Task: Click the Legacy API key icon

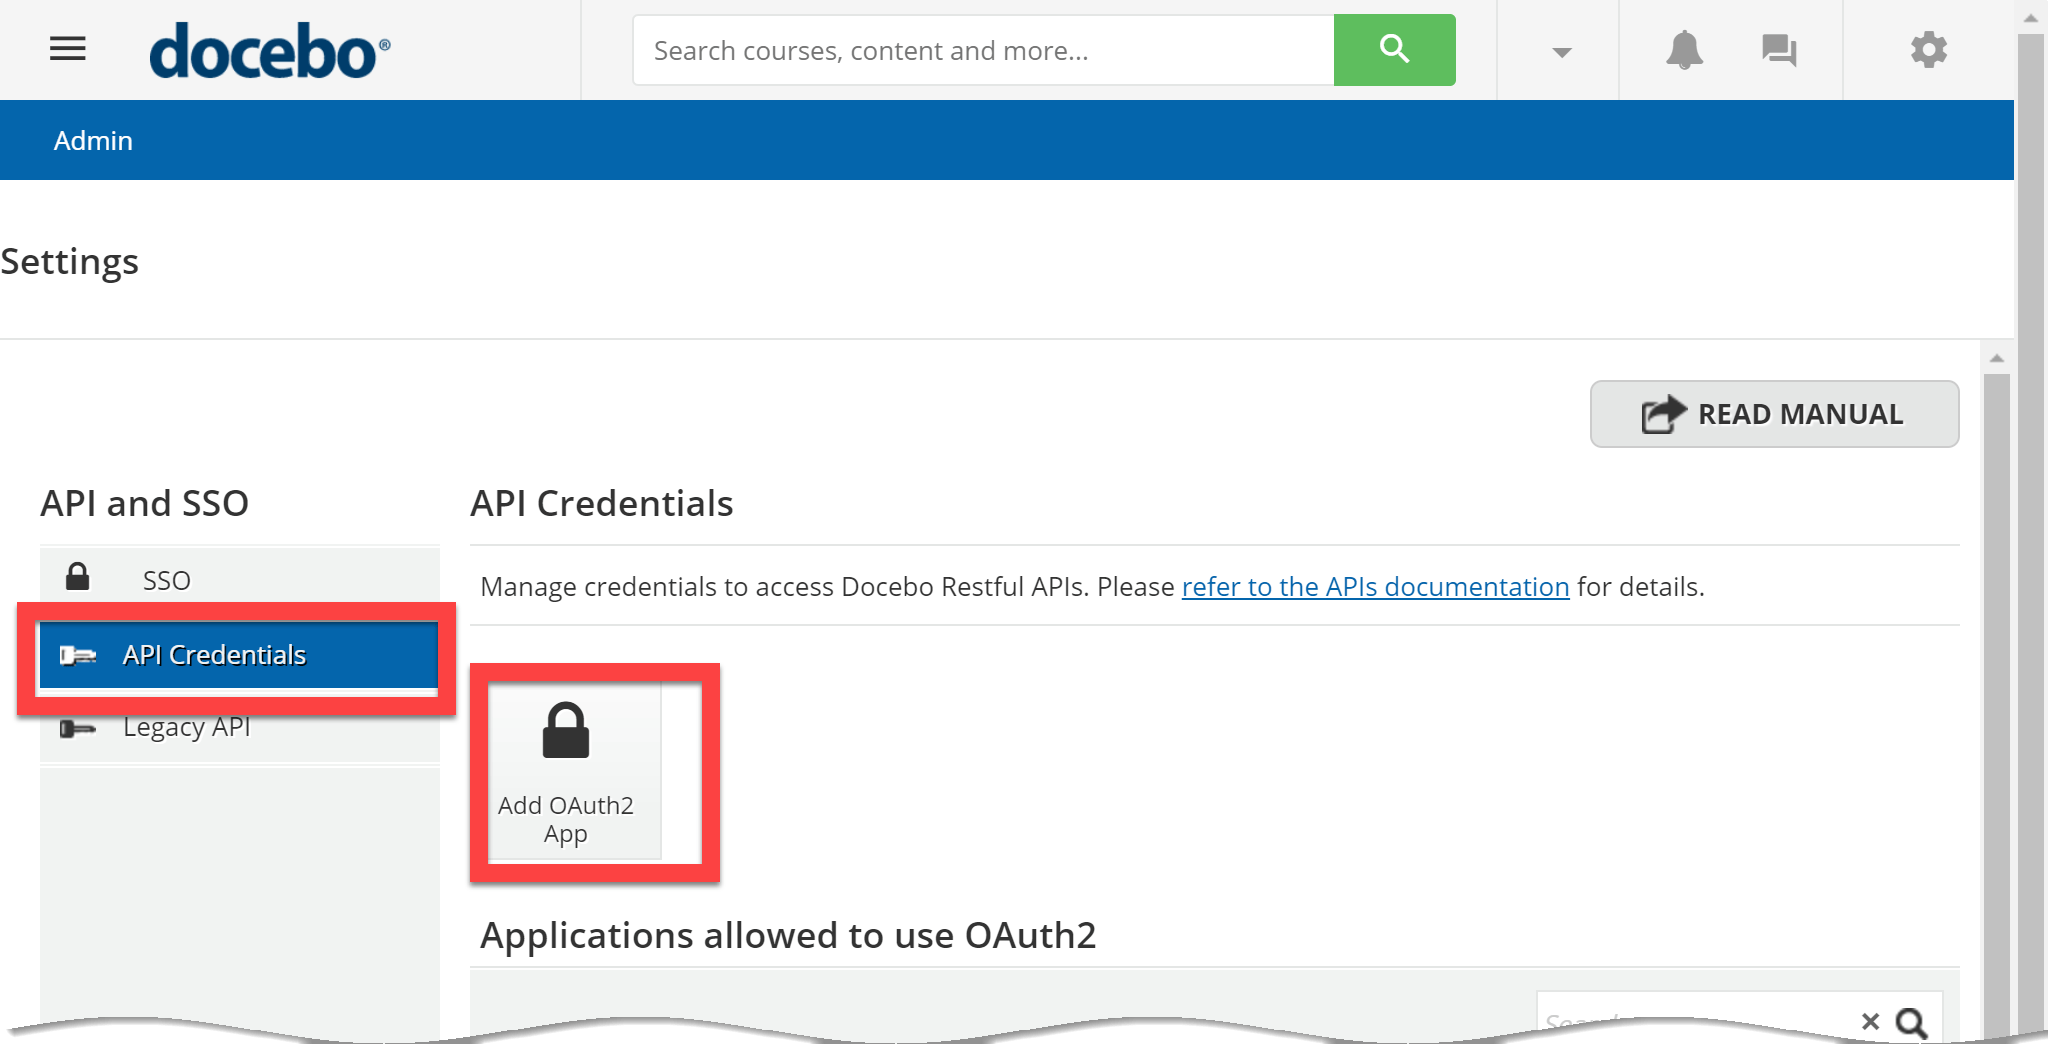Action: [x=77, y=729]
